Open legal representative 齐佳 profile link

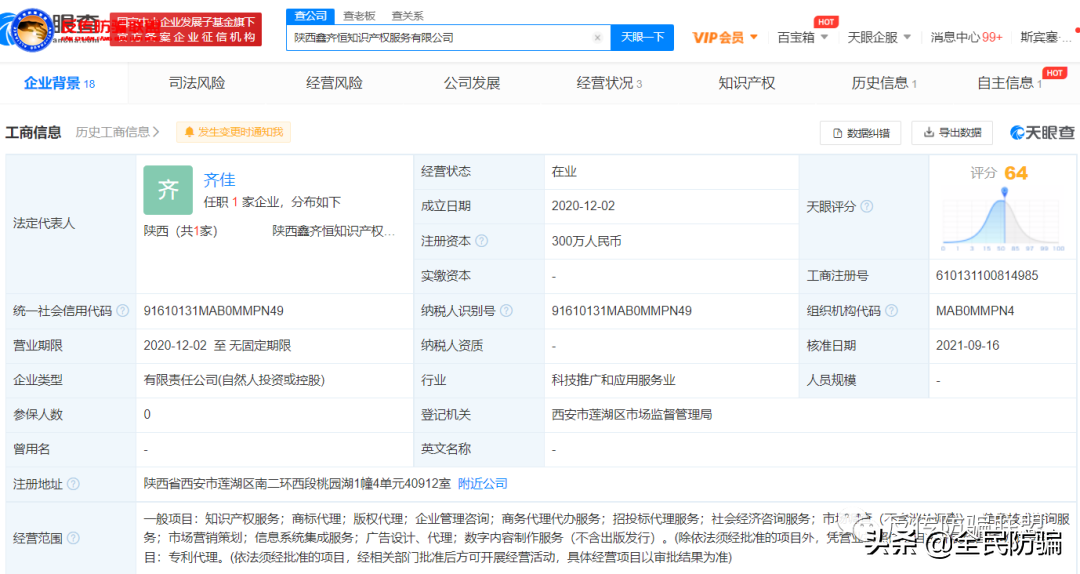(219, 180)
